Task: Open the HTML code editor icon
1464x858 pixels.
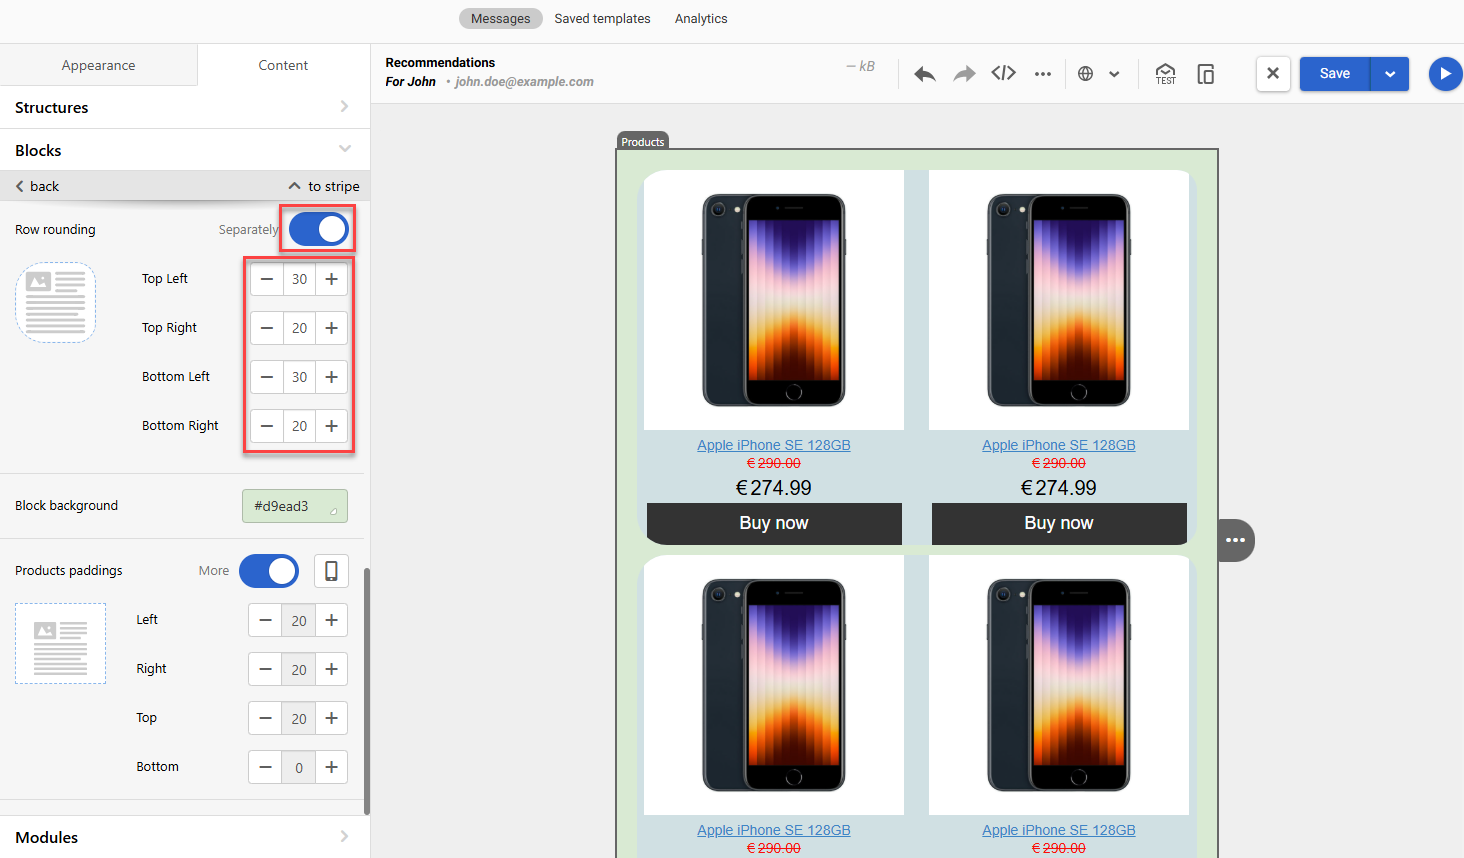Action: (1004, 73)
